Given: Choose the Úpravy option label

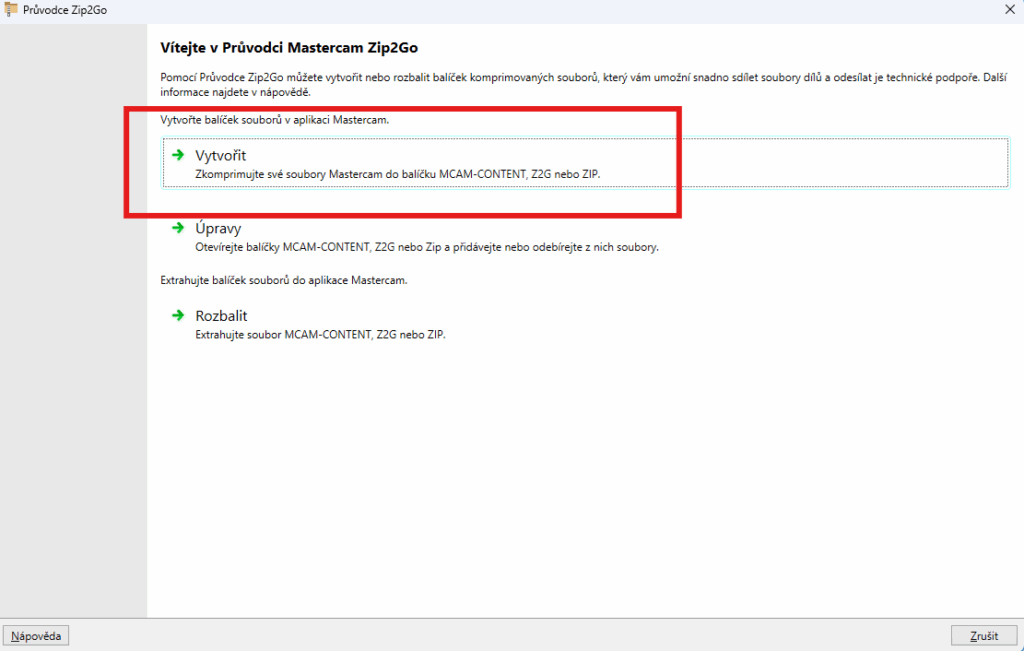Looking at the screenshot, I should pos(218,228).
